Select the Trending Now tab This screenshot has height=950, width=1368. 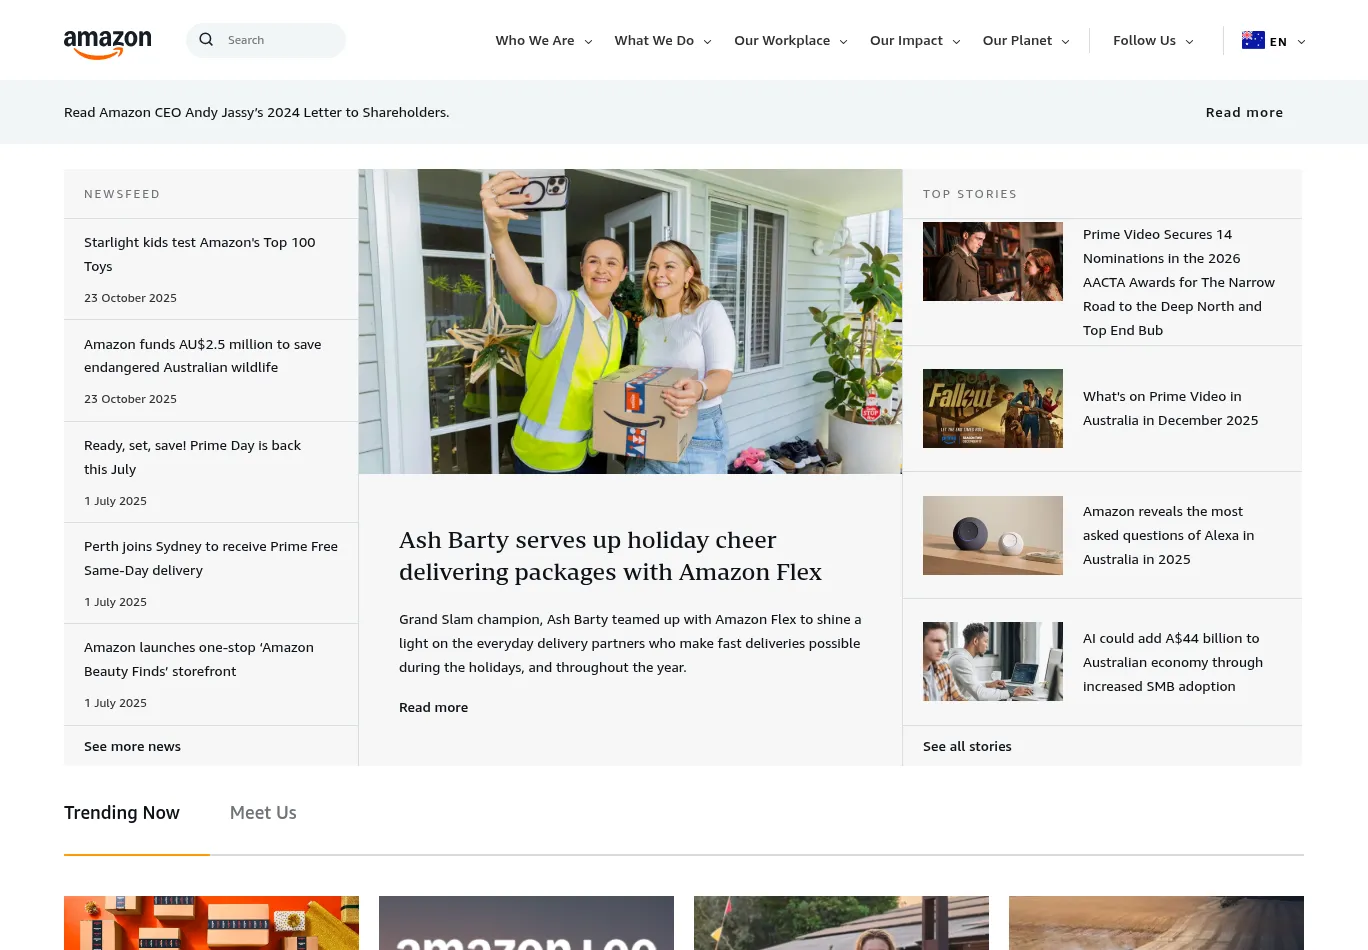click(122, 813)
